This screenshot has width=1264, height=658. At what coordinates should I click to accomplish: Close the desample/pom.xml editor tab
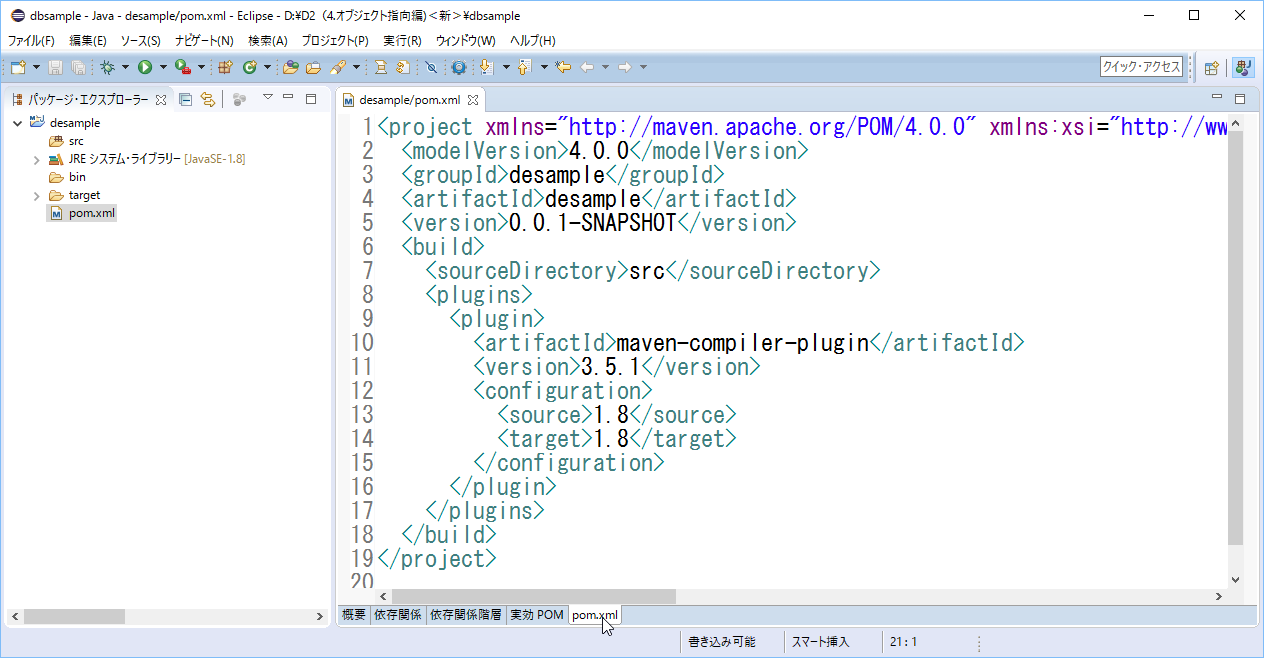click(474, 100)
